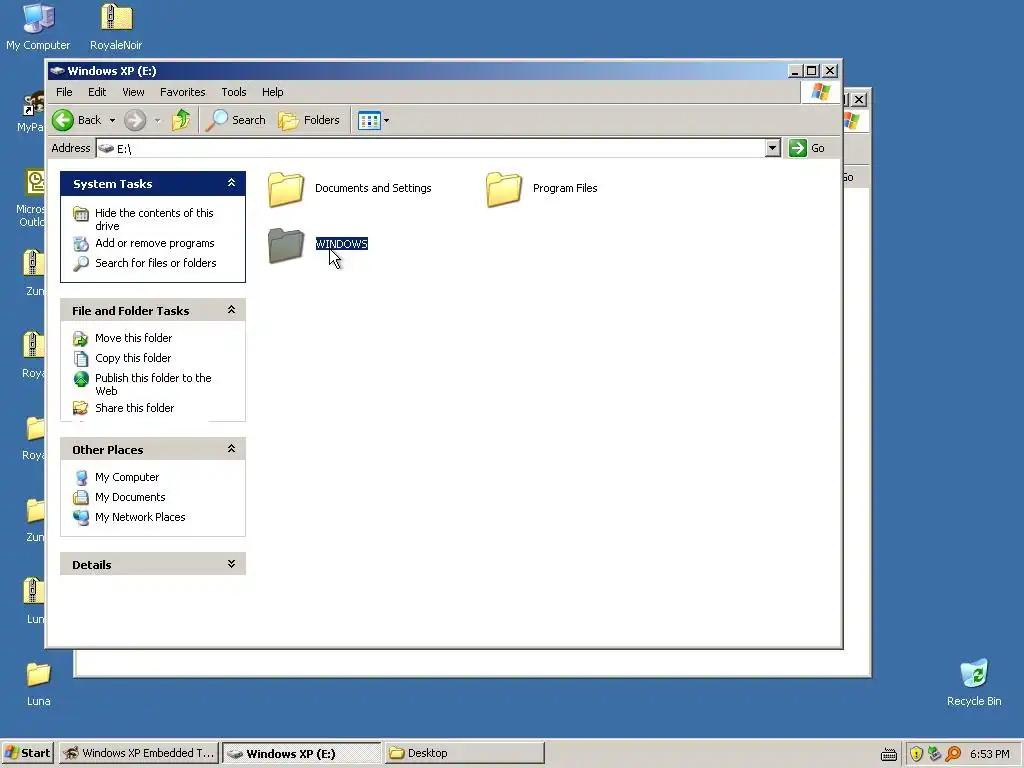Click the Copy this folder icon
Viewport: 1024px width, 768px height.
81,359
